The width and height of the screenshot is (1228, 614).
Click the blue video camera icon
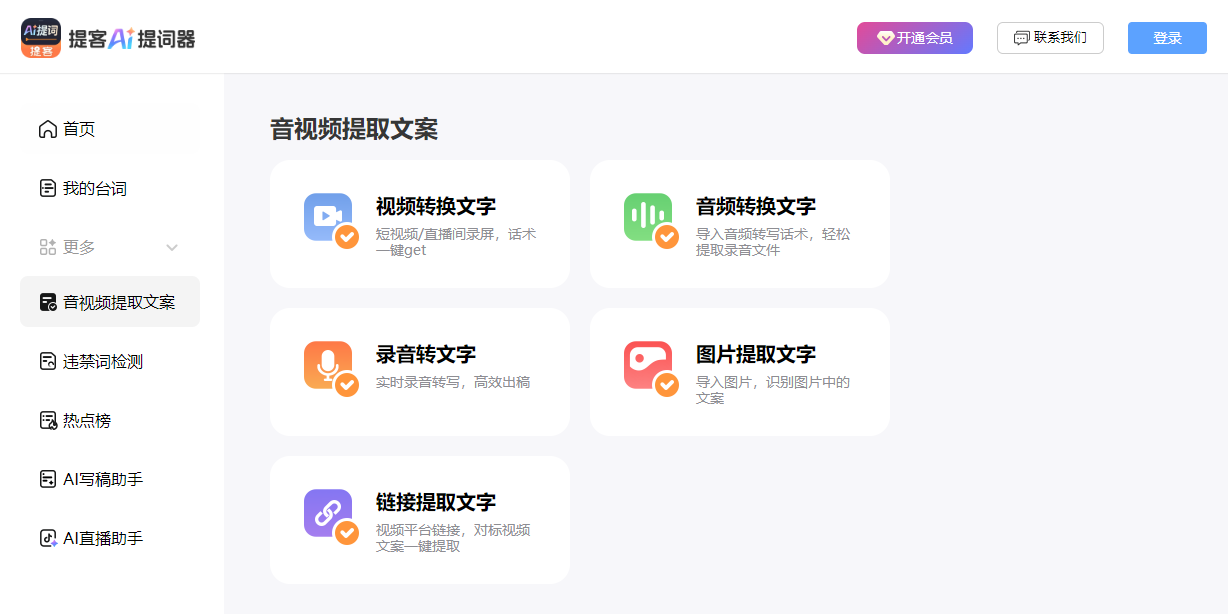(x=328, y=217)
